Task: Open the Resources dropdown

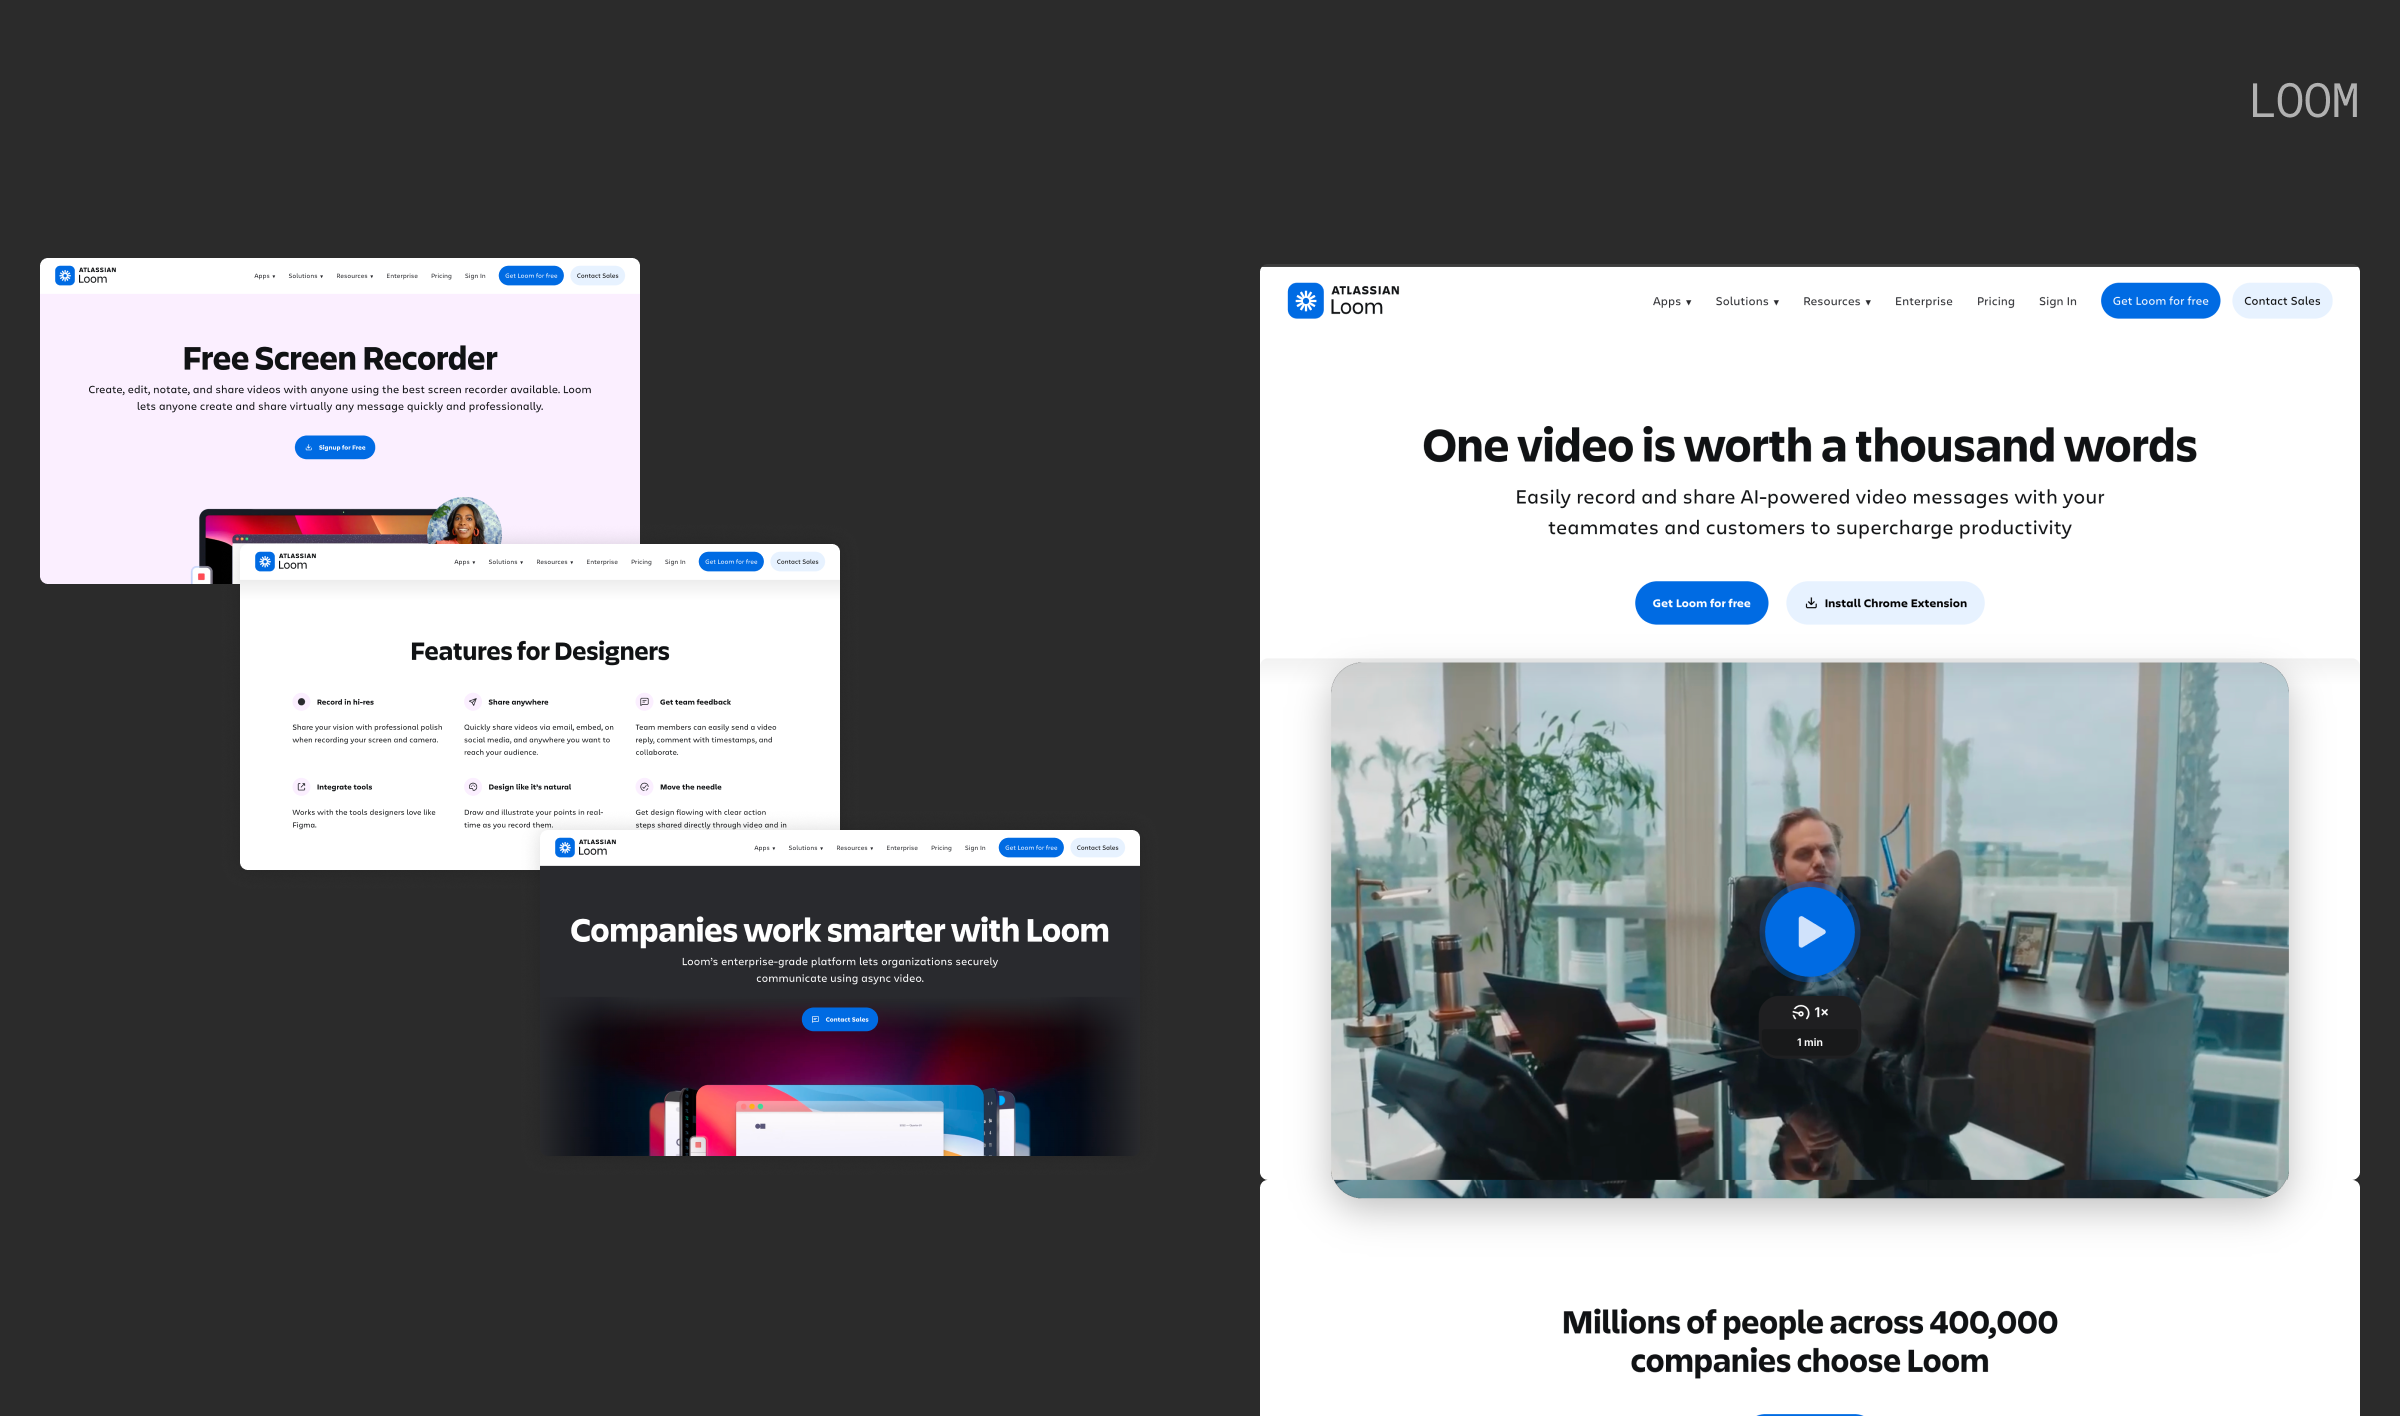Action: [x=1836, y=301]
